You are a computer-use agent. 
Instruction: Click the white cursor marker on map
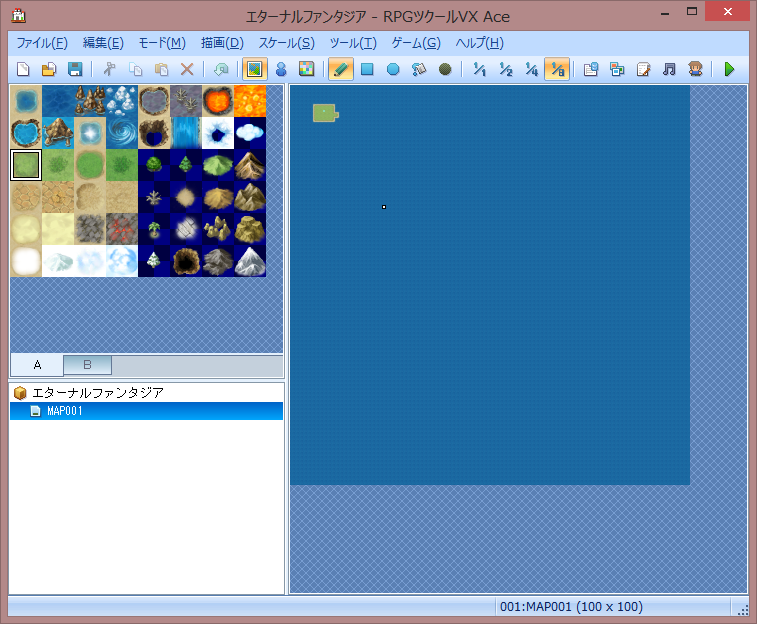(x=384, y=207)
